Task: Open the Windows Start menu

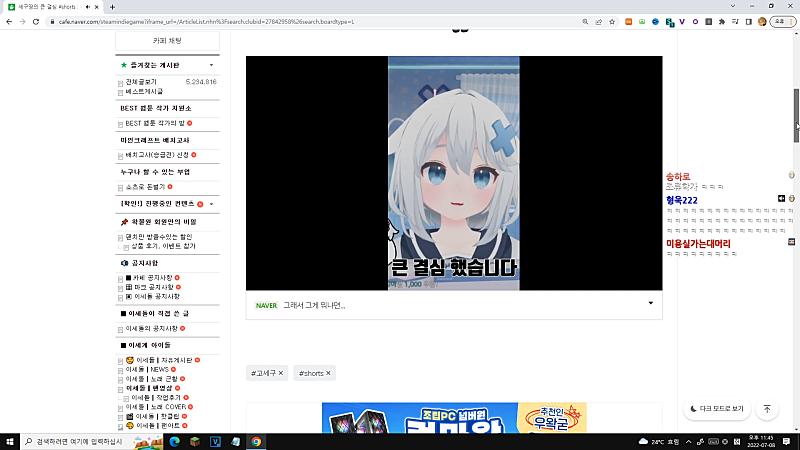Action: (x=10, y=441)
